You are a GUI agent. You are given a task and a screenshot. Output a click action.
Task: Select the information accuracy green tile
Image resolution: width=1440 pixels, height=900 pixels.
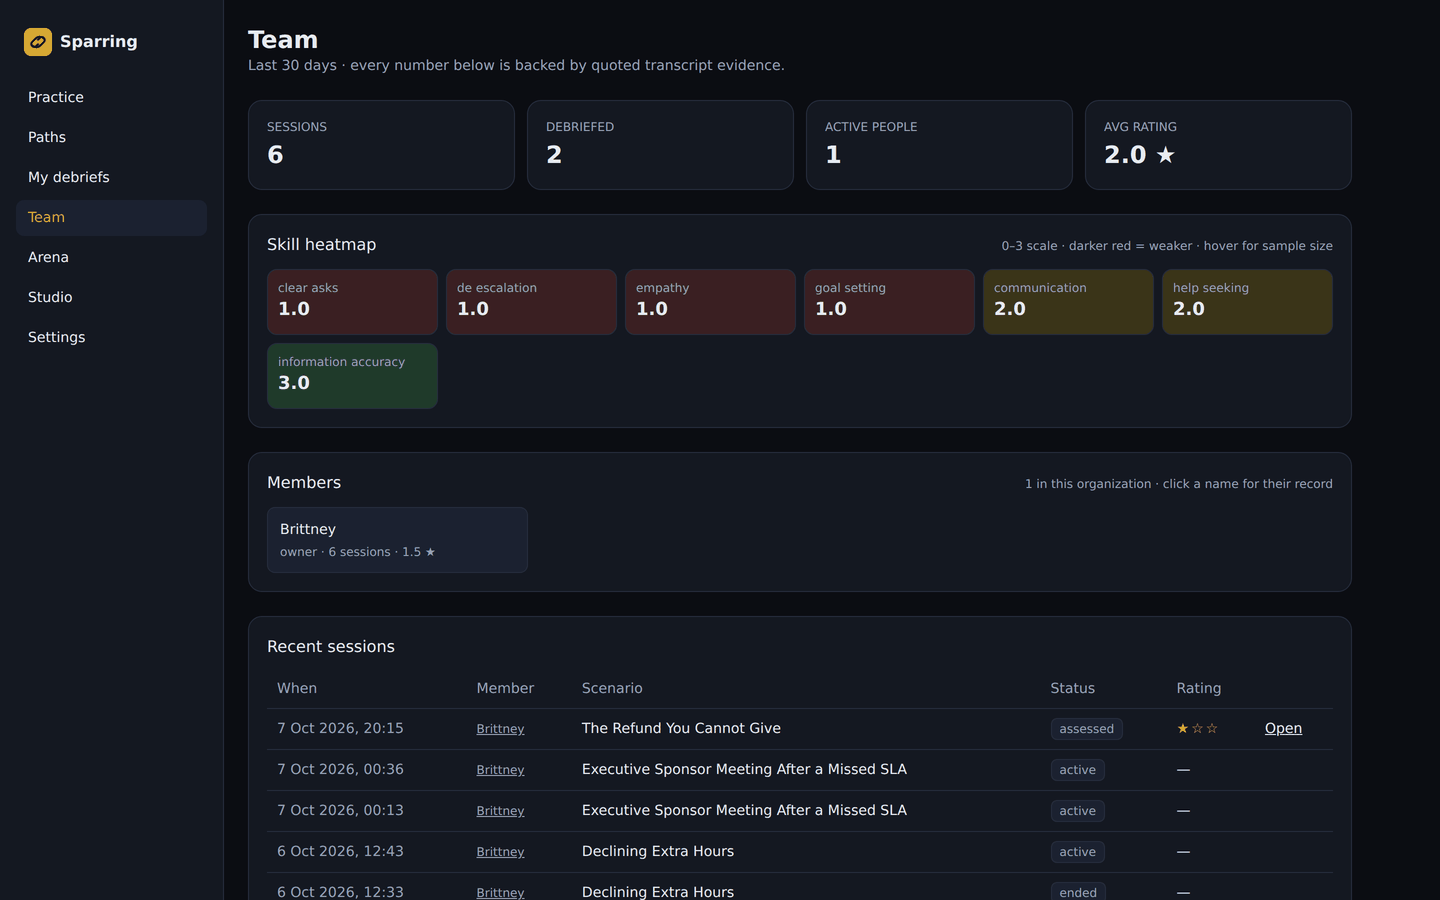[x=352, y=376]
